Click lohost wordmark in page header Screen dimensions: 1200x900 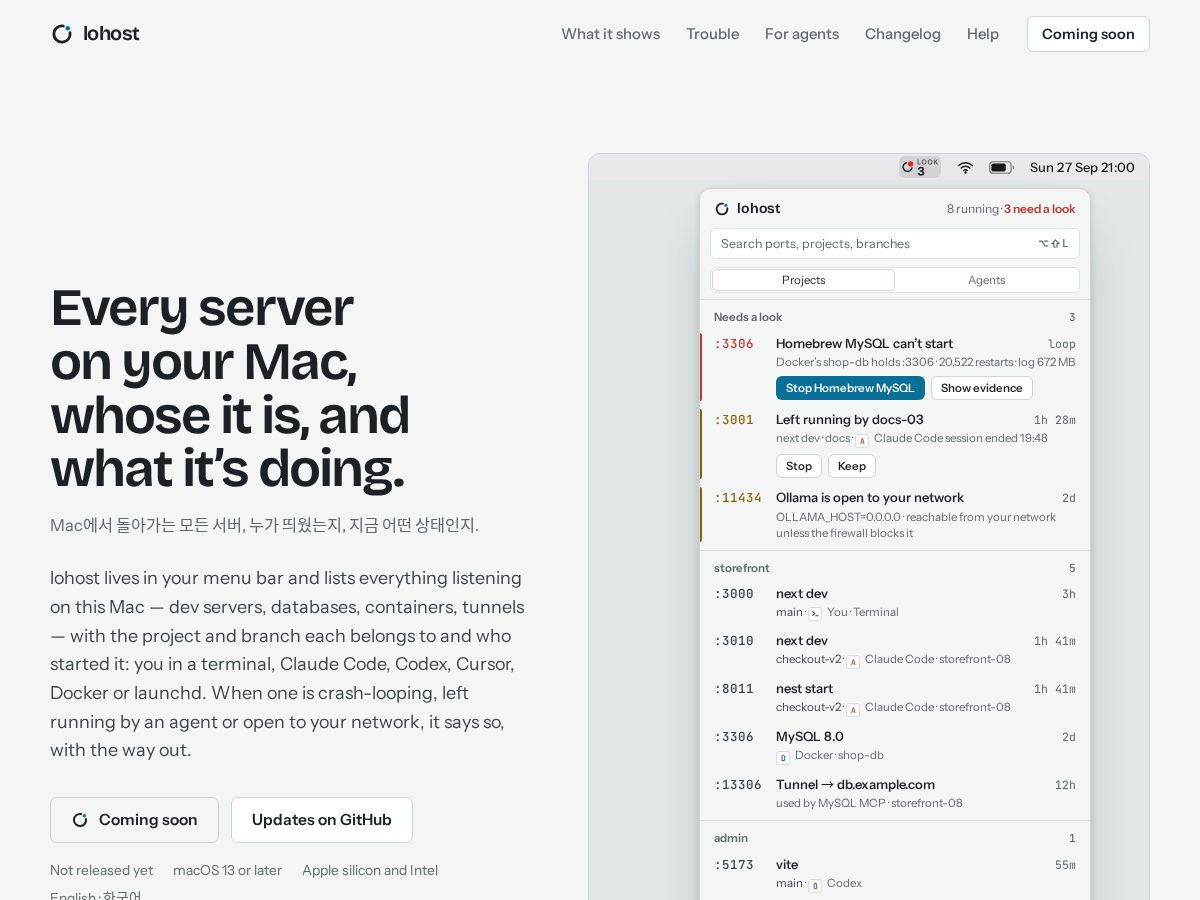coord(111,34)
